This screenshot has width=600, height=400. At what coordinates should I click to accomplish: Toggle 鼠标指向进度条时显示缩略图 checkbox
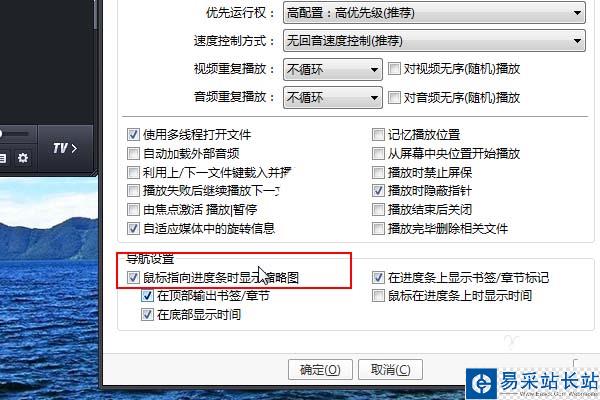(133, 277)
